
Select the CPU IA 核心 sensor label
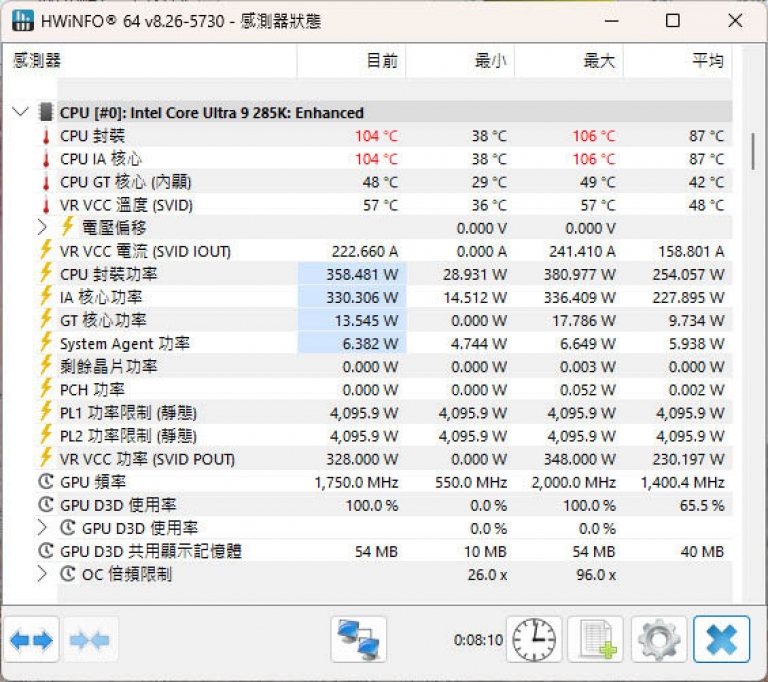point(101,159)
